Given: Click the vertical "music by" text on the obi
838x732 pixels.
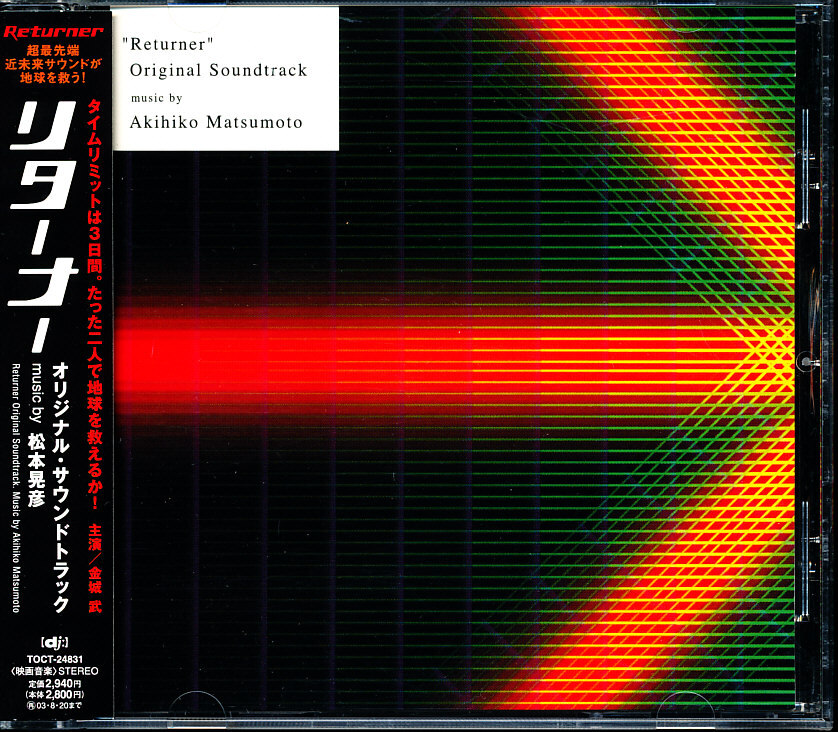Looking at the screenshot, I should pos(36,392).
